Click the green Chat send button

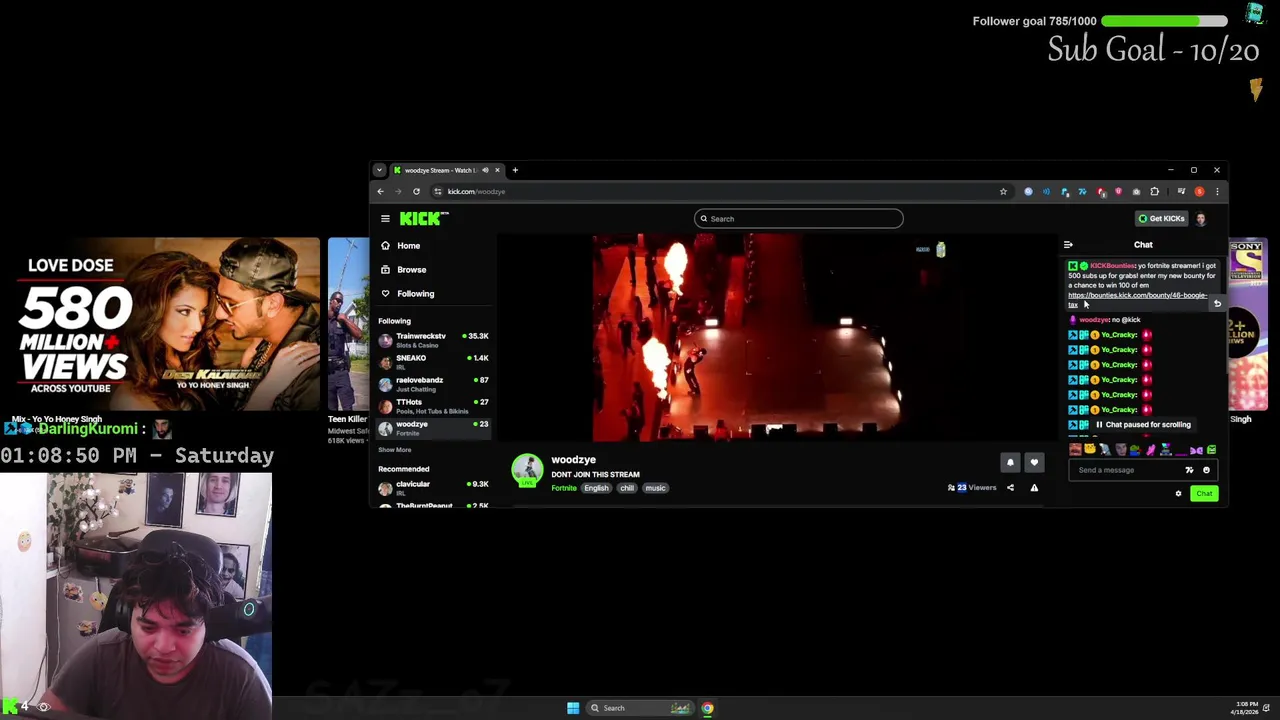point(1204,494)
